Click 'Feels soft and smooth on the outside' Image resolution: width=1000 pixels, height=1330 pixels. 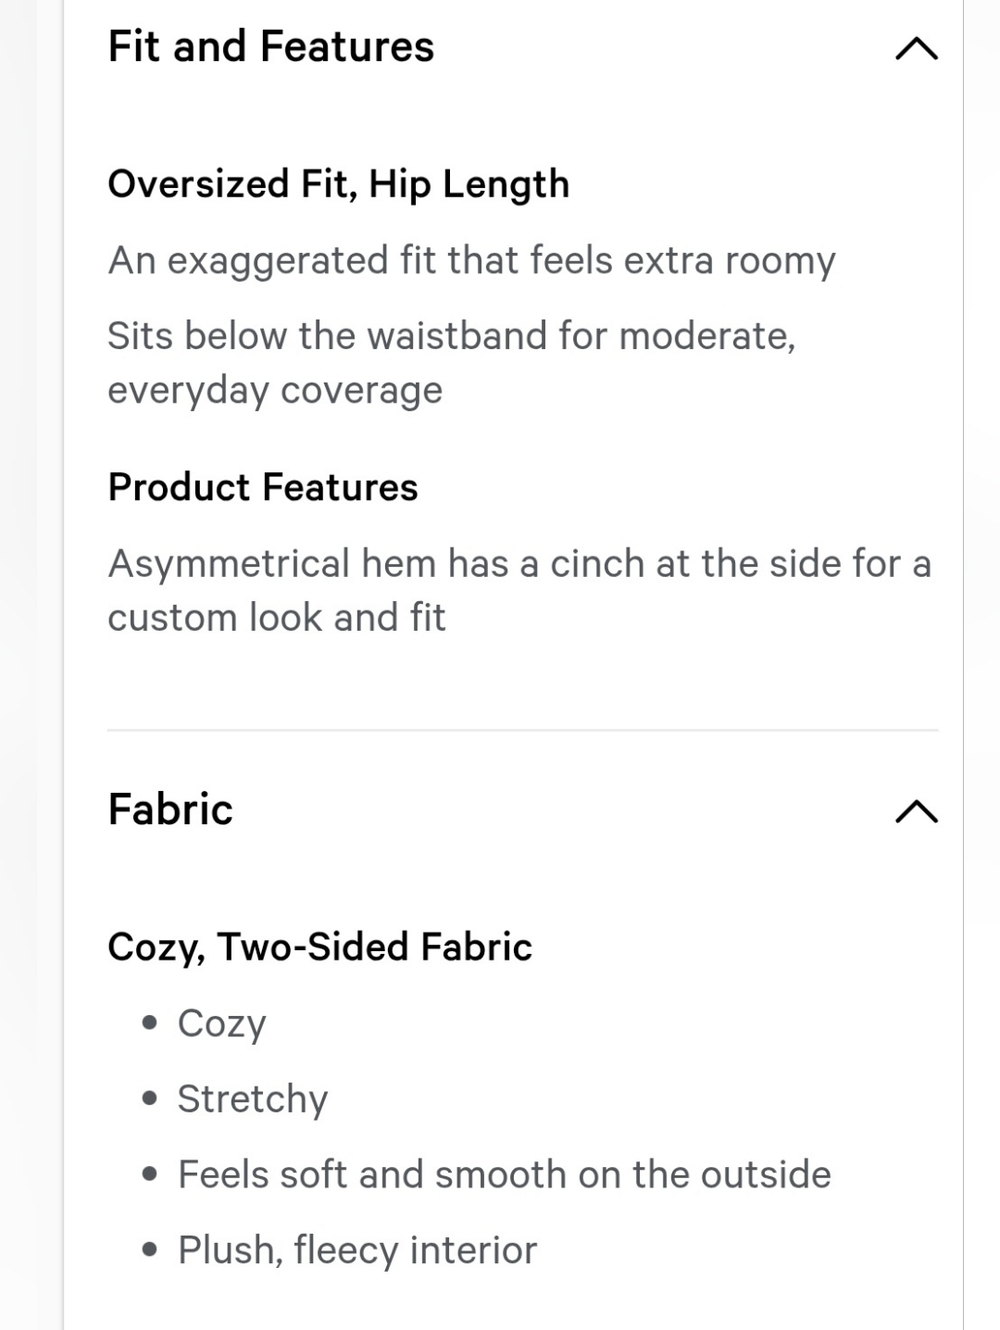[x=504, y=1175]
